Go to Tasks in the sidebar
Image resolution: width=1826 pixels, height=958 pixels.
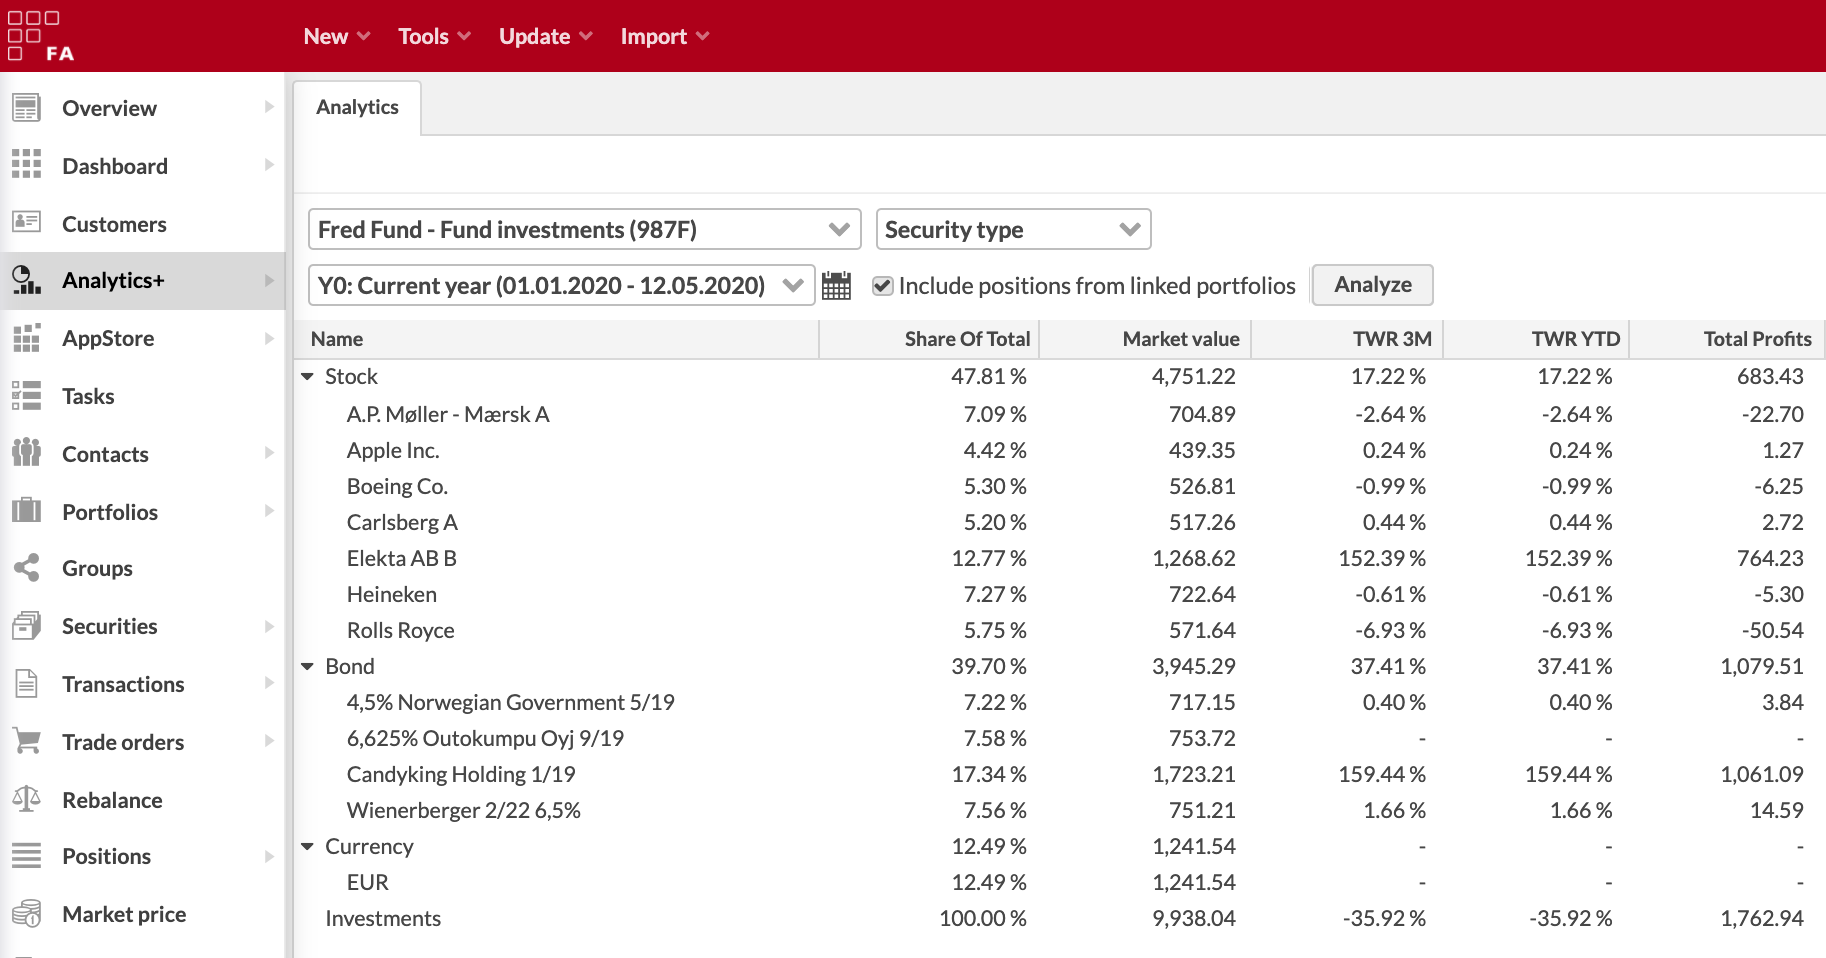tap(143, 396)
